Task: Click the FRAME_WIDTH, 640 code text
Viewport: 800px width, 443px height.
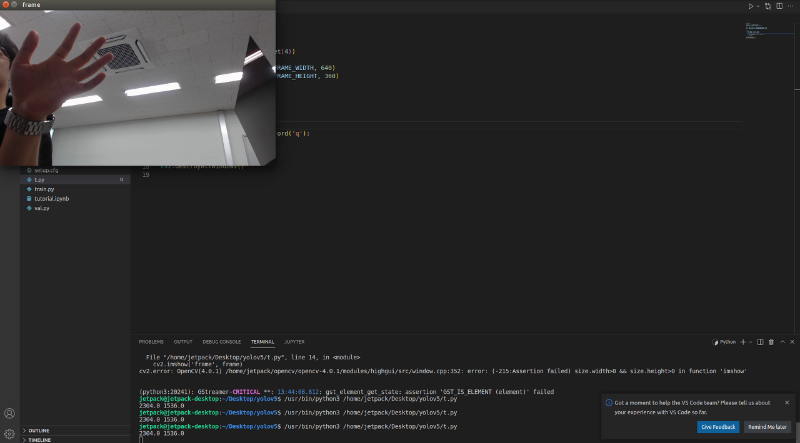Action: [305, 68]
